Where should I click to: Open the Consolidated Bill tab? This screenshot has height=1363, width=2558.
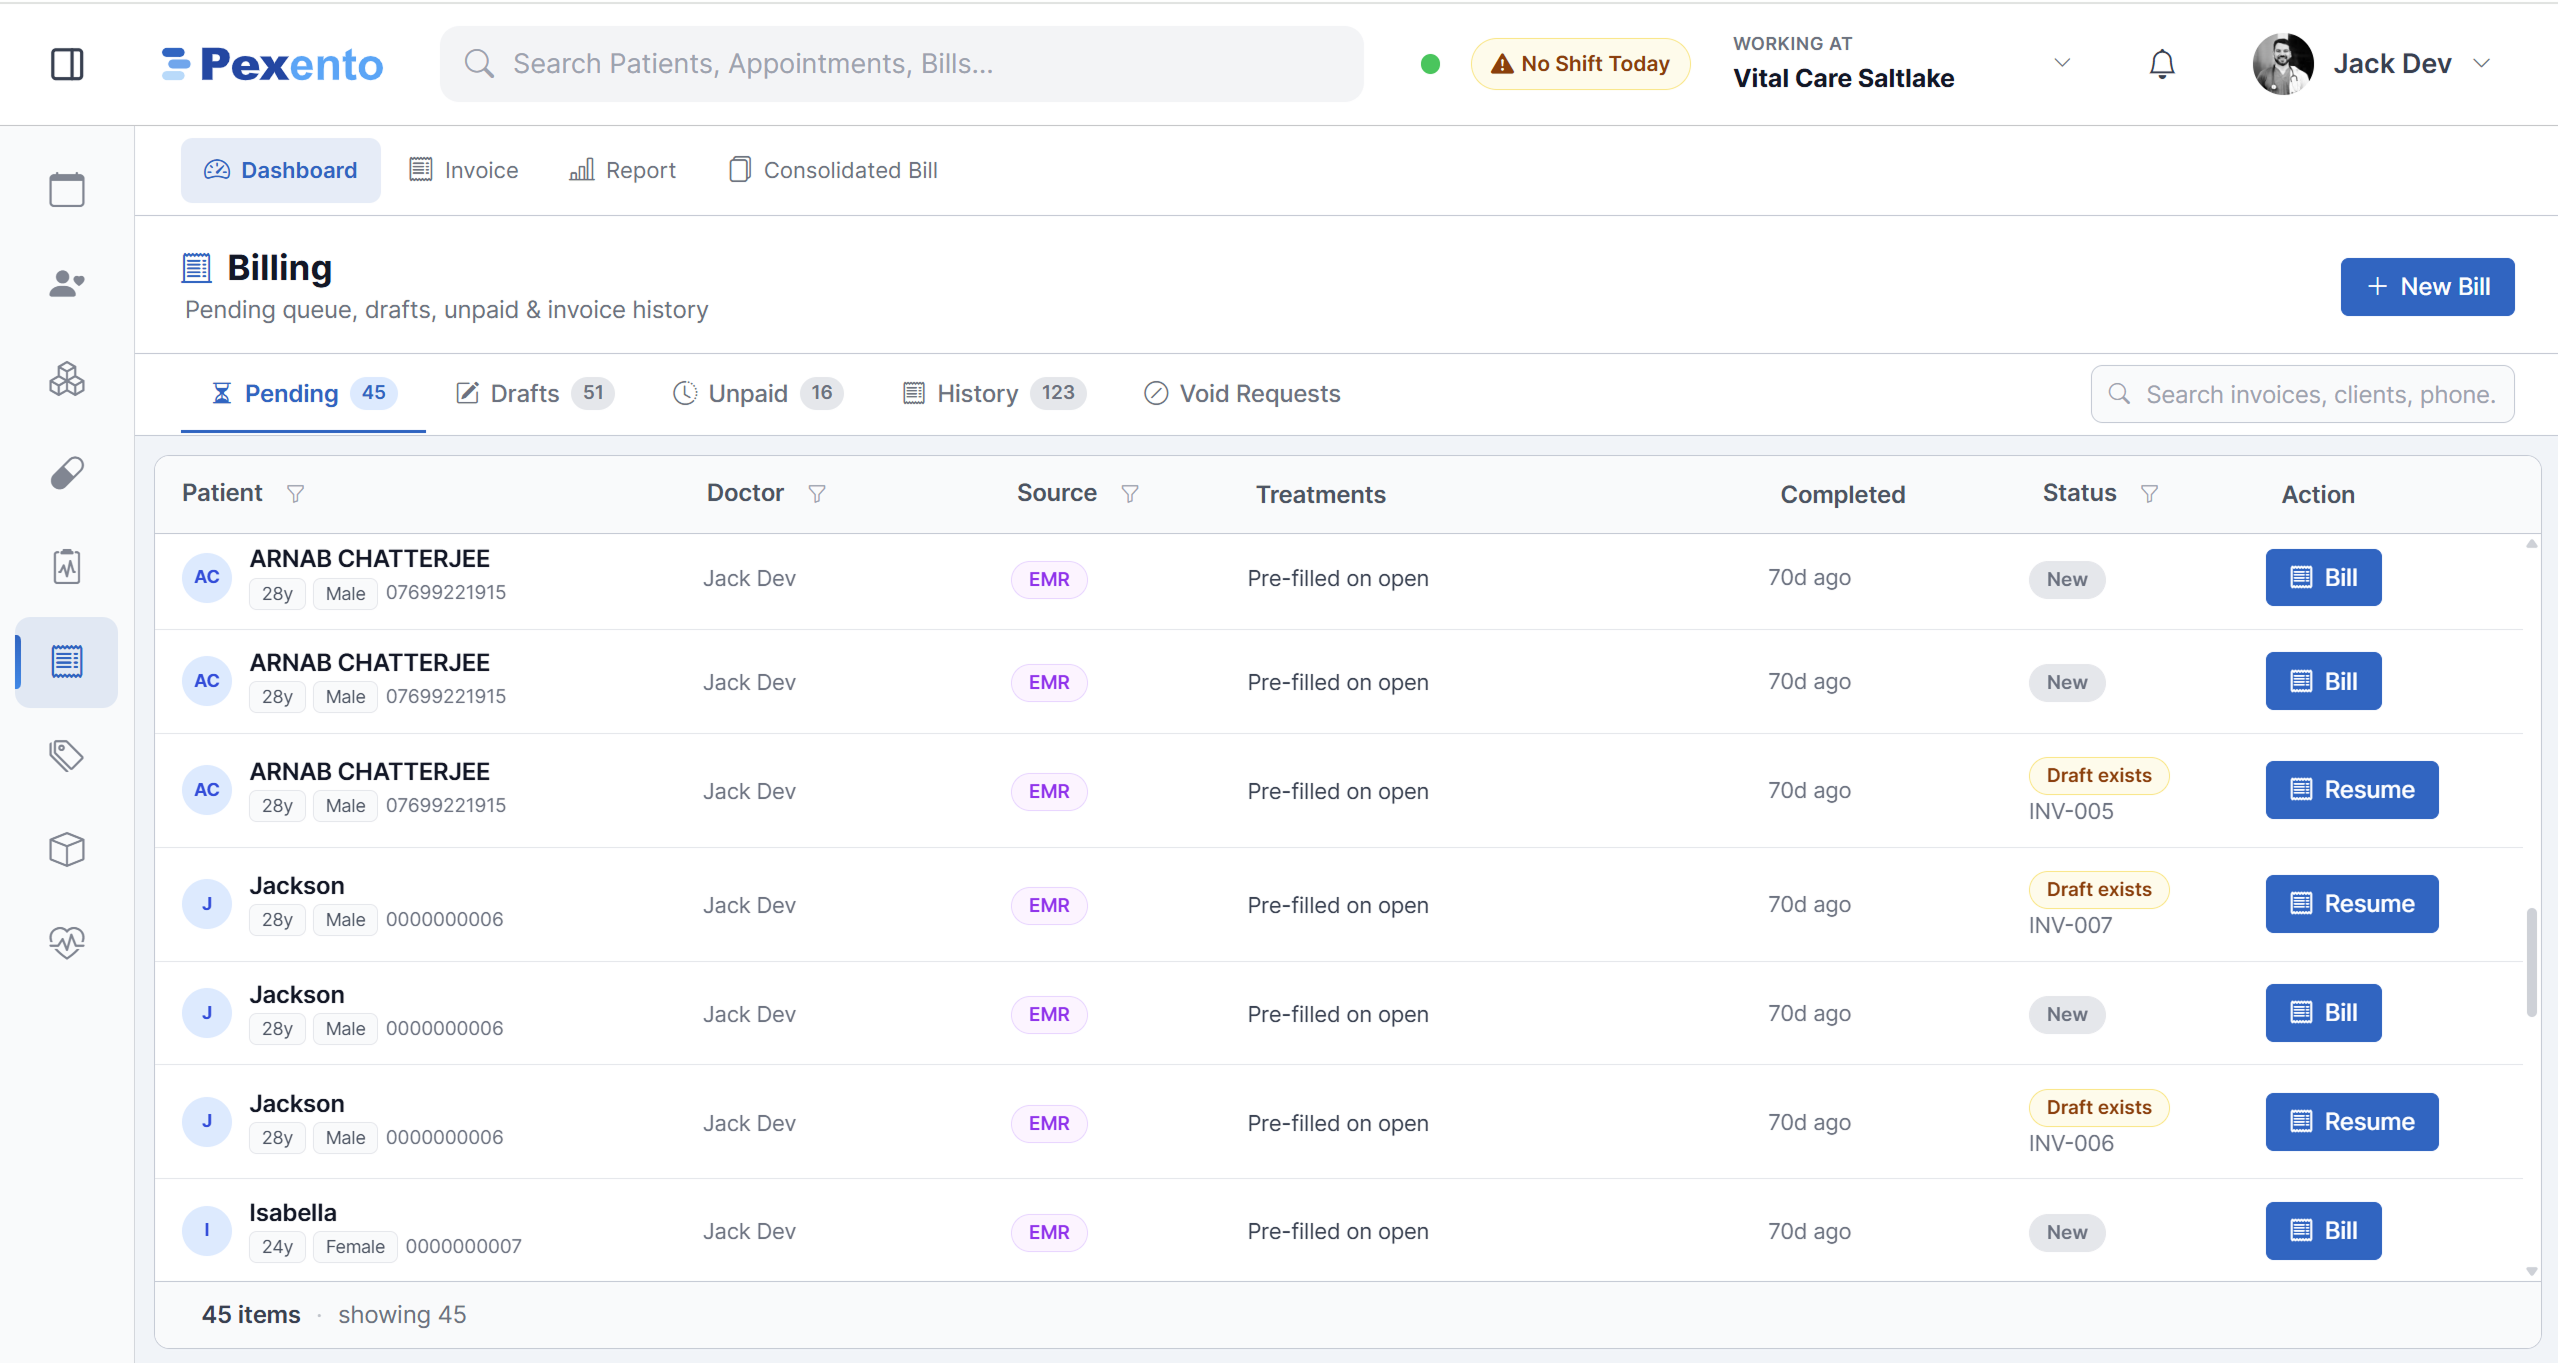click(833, 170)
